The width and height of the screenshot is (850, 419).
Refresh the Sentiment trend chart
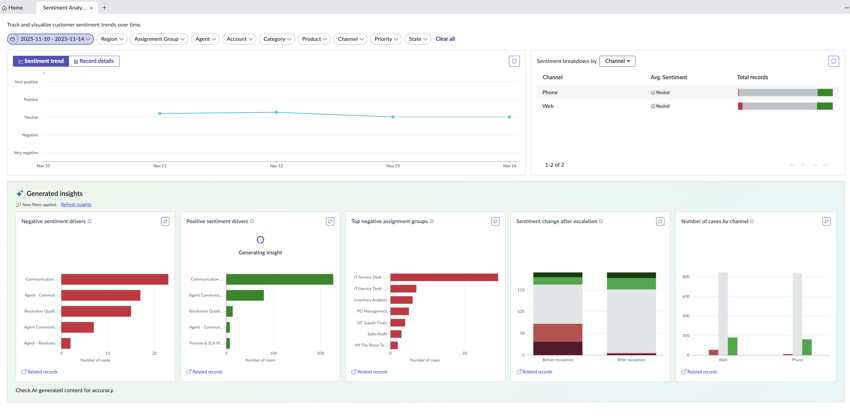pyautogui.click(x=514, y=61)
